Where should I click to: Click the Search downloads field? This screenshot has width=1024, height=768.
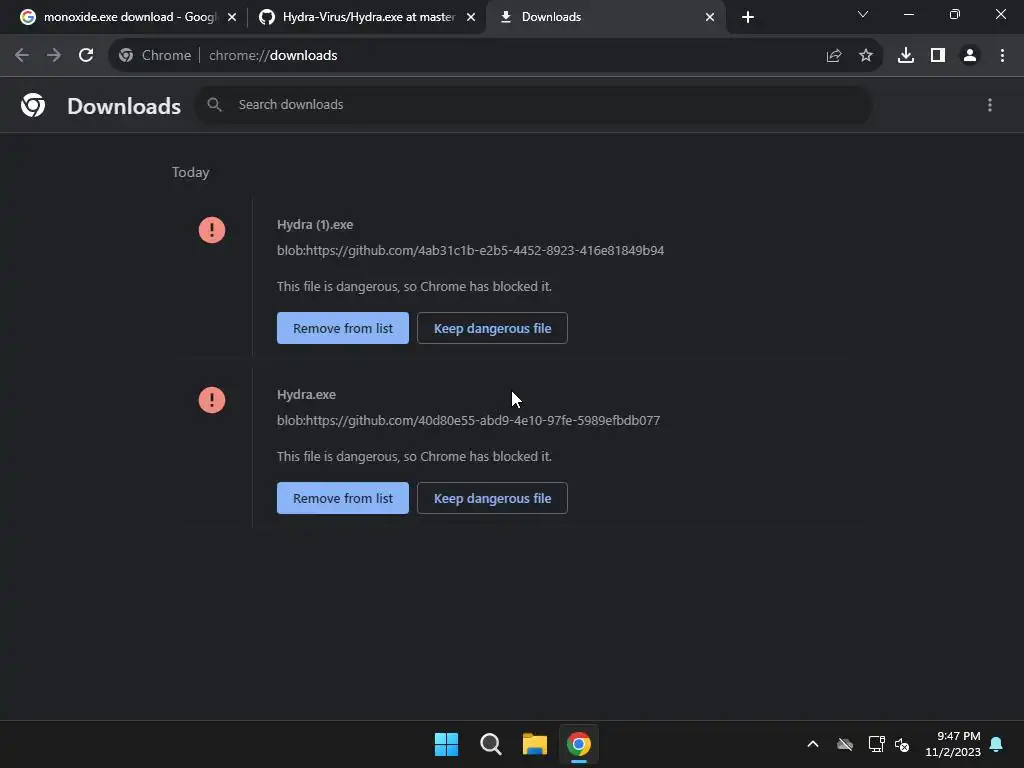click(534, 104)
